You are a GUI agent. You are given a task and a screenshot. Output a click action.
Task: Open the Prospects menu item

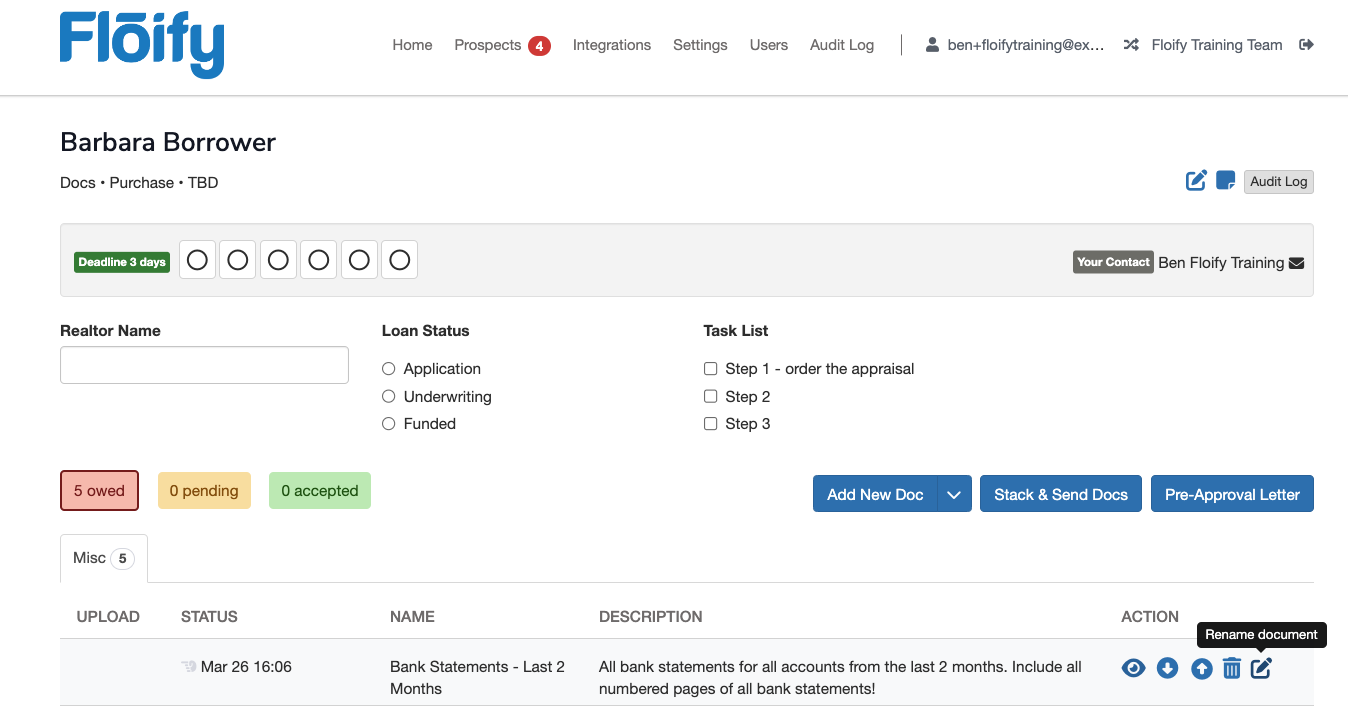click(x=488, y=45)
